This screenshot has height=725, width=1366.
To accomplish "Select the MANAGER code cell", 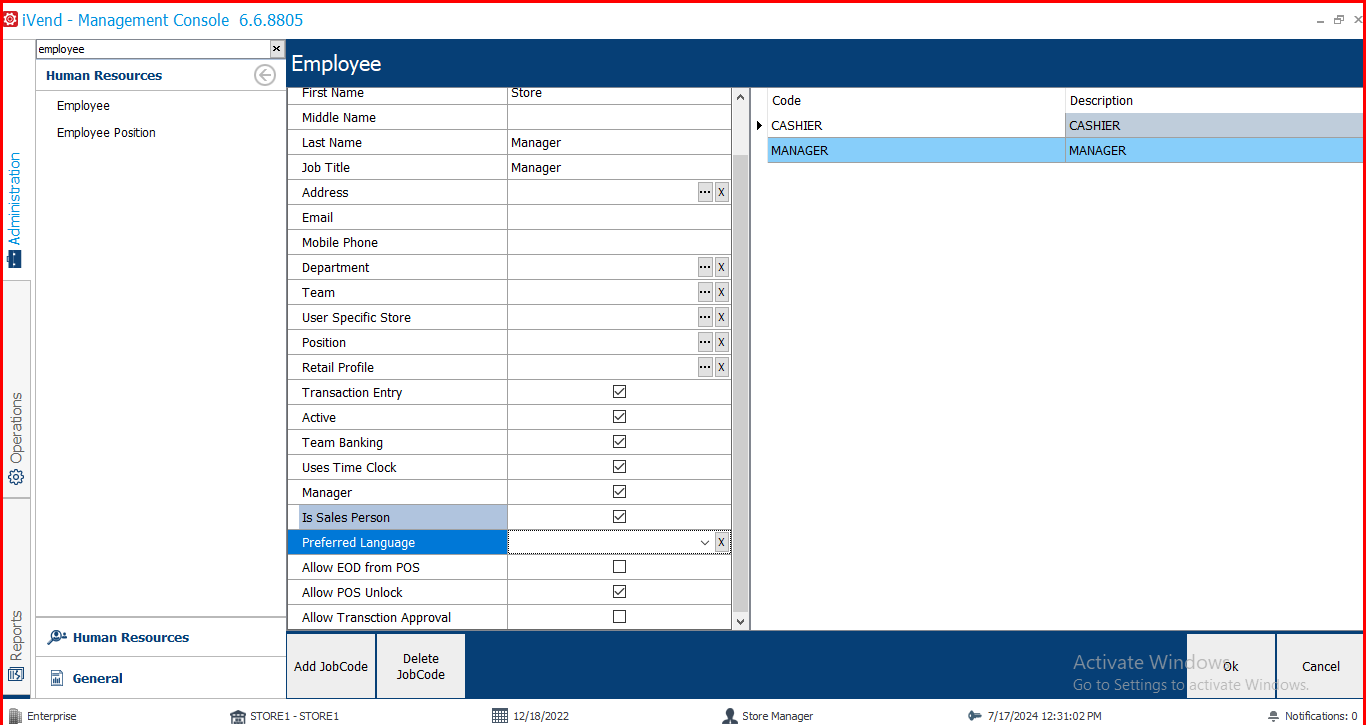I will pyautogui.click(x=916, y=150).
